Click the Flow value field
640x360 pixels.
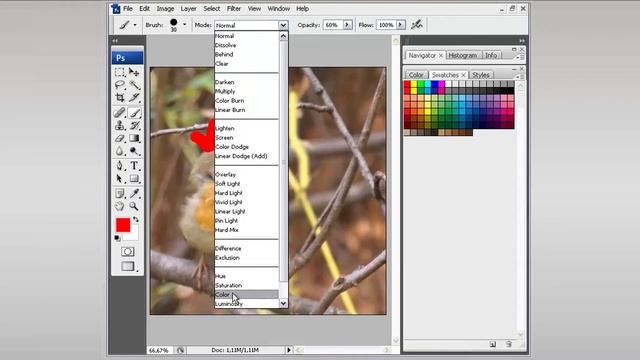386,25
